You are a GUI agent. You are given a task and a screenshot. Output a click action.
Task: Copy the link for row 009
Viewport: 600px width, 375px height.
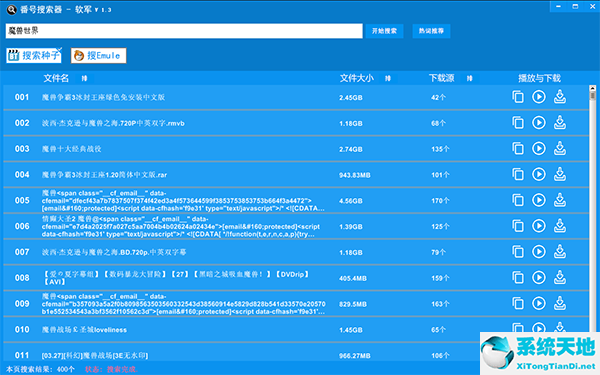pyautogui.click(x=518, y=303)
